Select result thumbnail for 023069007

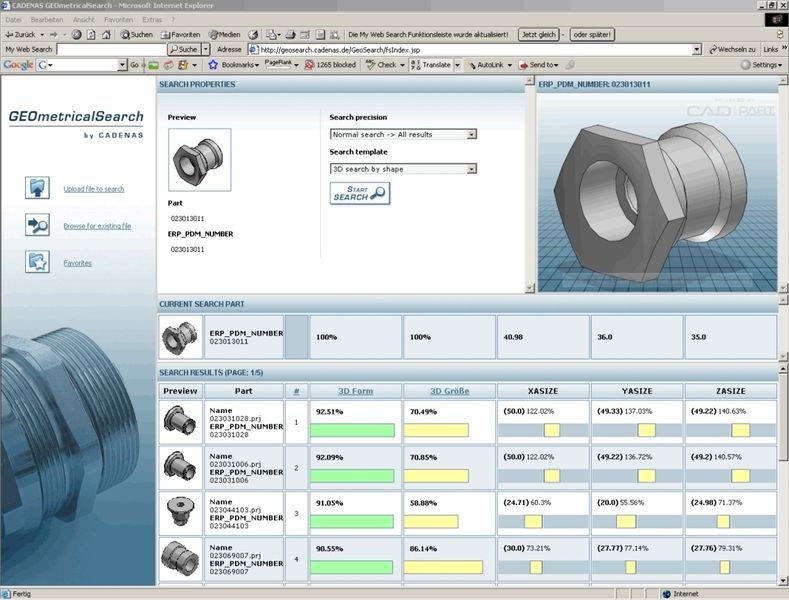[x=180, y=559]
